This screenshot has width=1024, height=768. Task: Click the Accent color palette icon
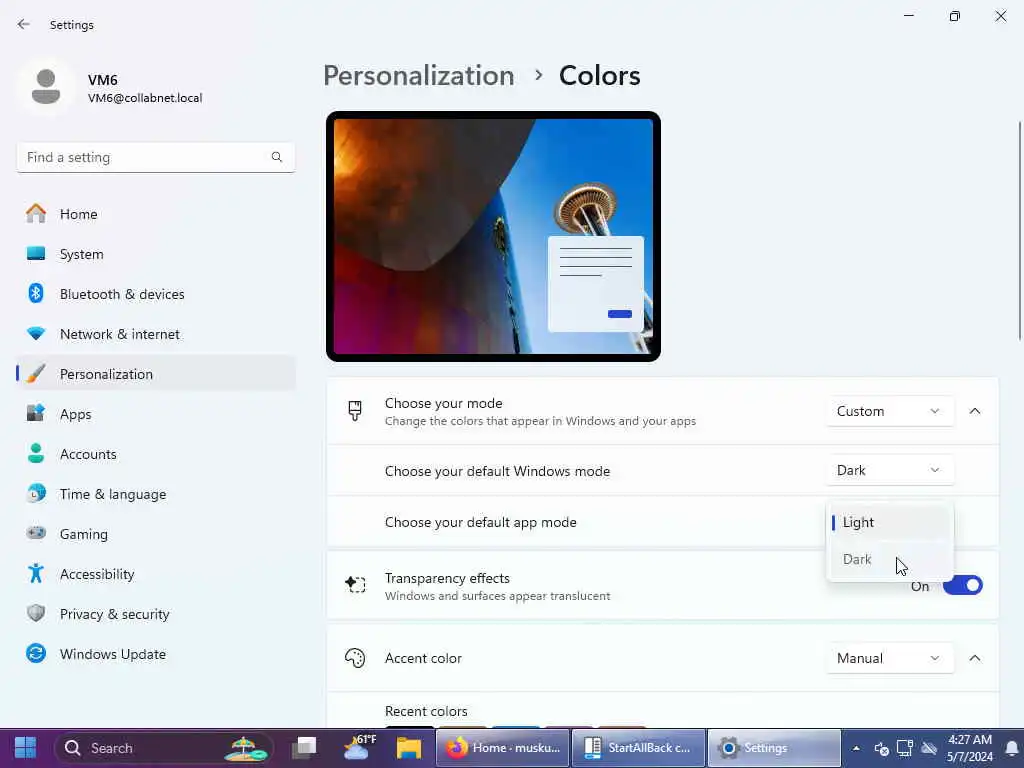tap(355, 658)
